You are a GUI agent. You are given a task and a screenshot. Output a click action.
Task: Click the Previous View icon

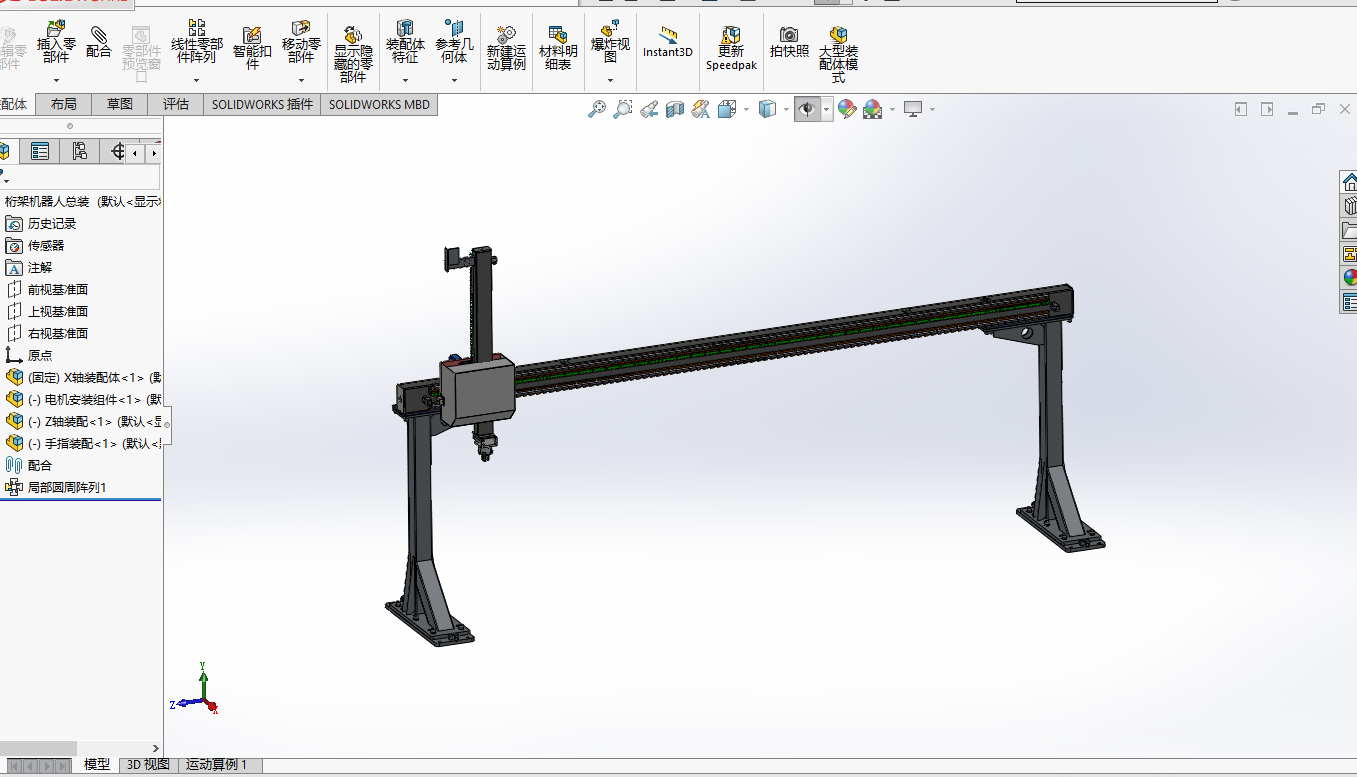click(x=649, y=109)
